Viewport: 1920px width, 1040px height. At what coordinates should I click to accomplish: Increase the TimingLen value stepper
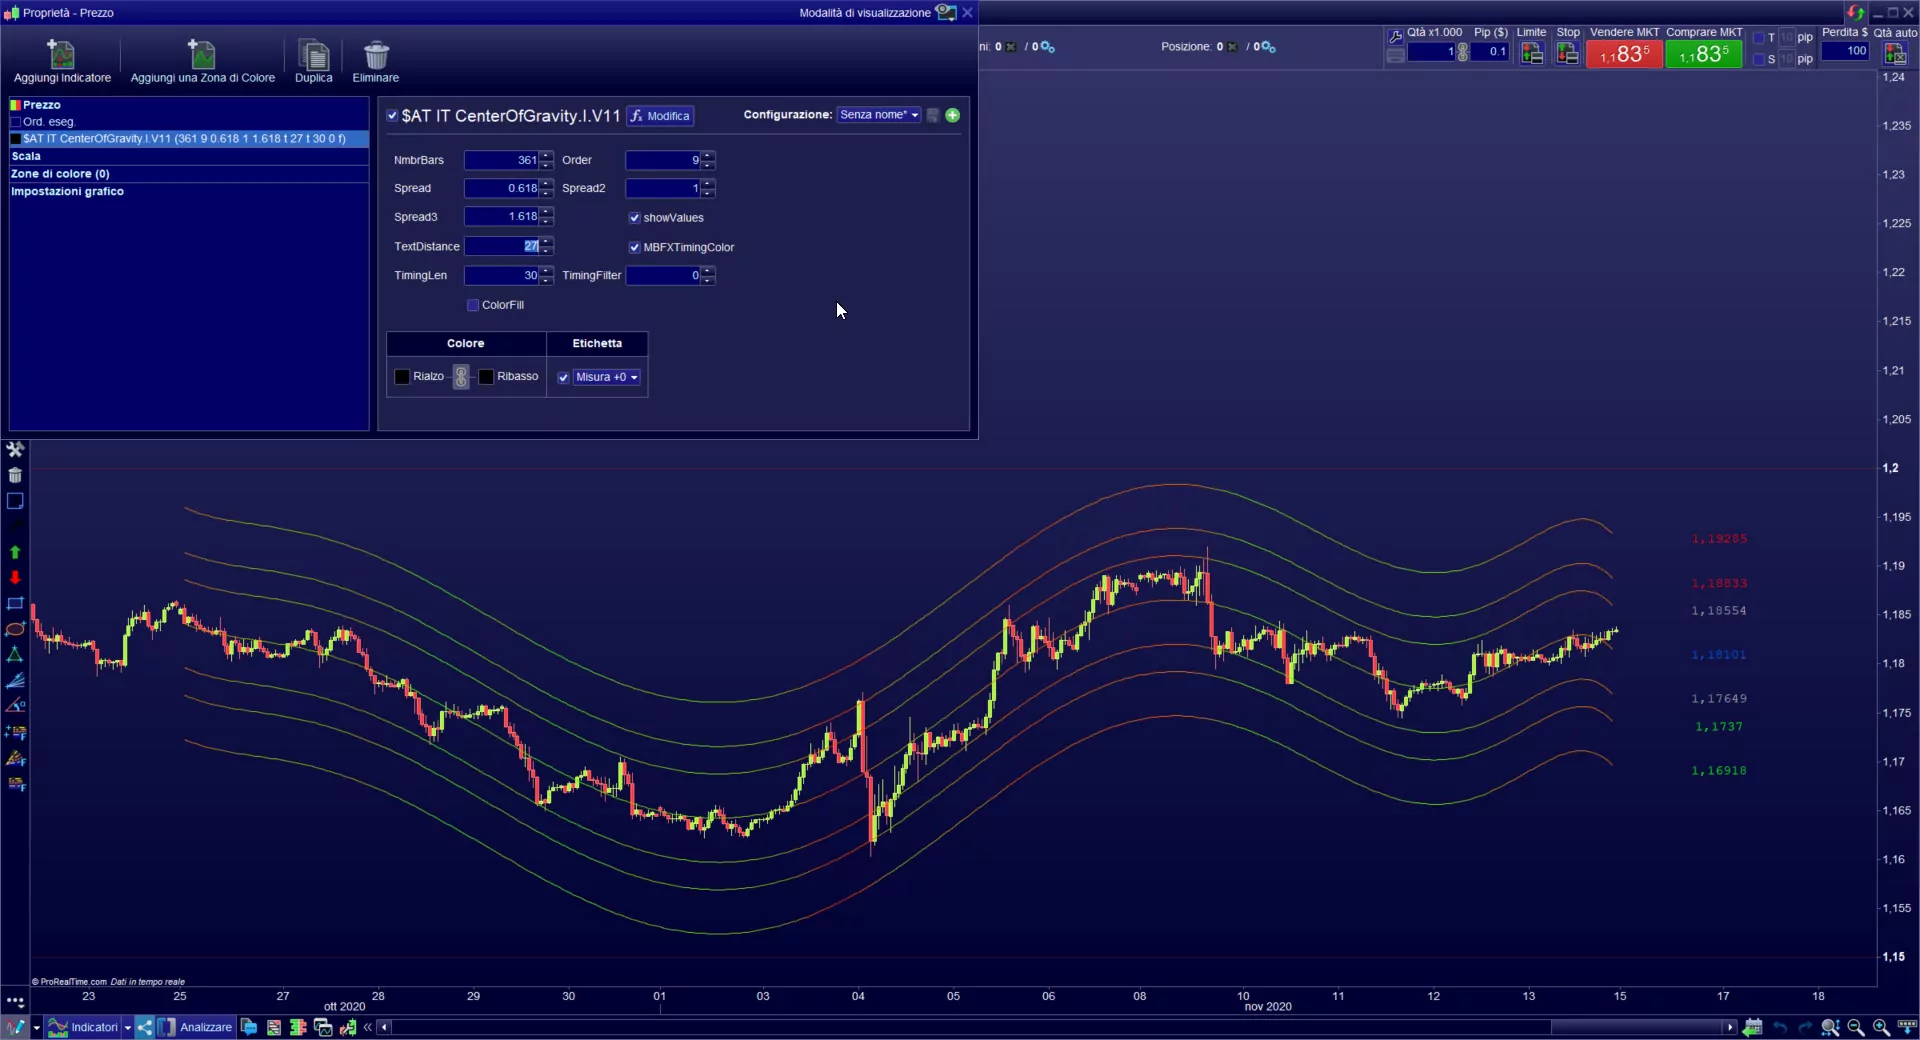click(546, 271)
